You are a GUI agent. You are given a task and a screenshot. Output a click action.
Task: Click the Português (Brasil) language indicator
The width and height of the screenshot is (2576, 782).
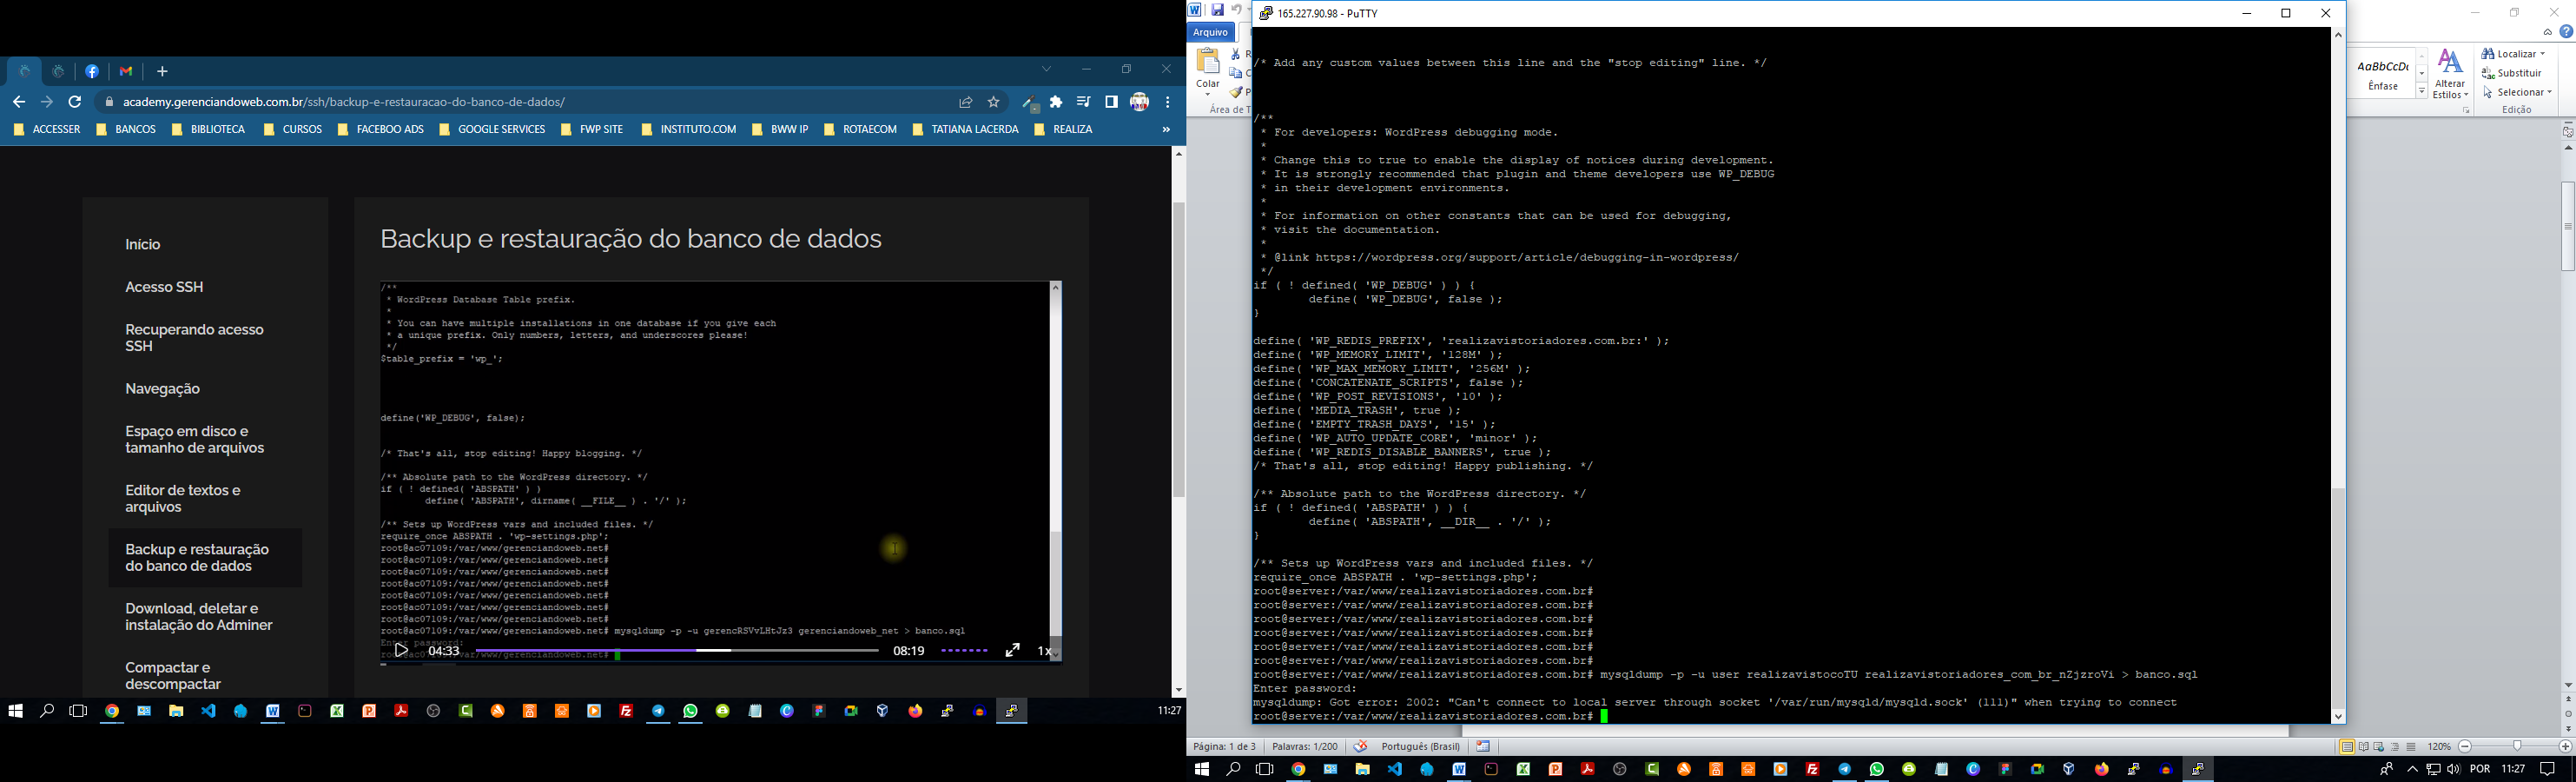tap(1420, 747)
